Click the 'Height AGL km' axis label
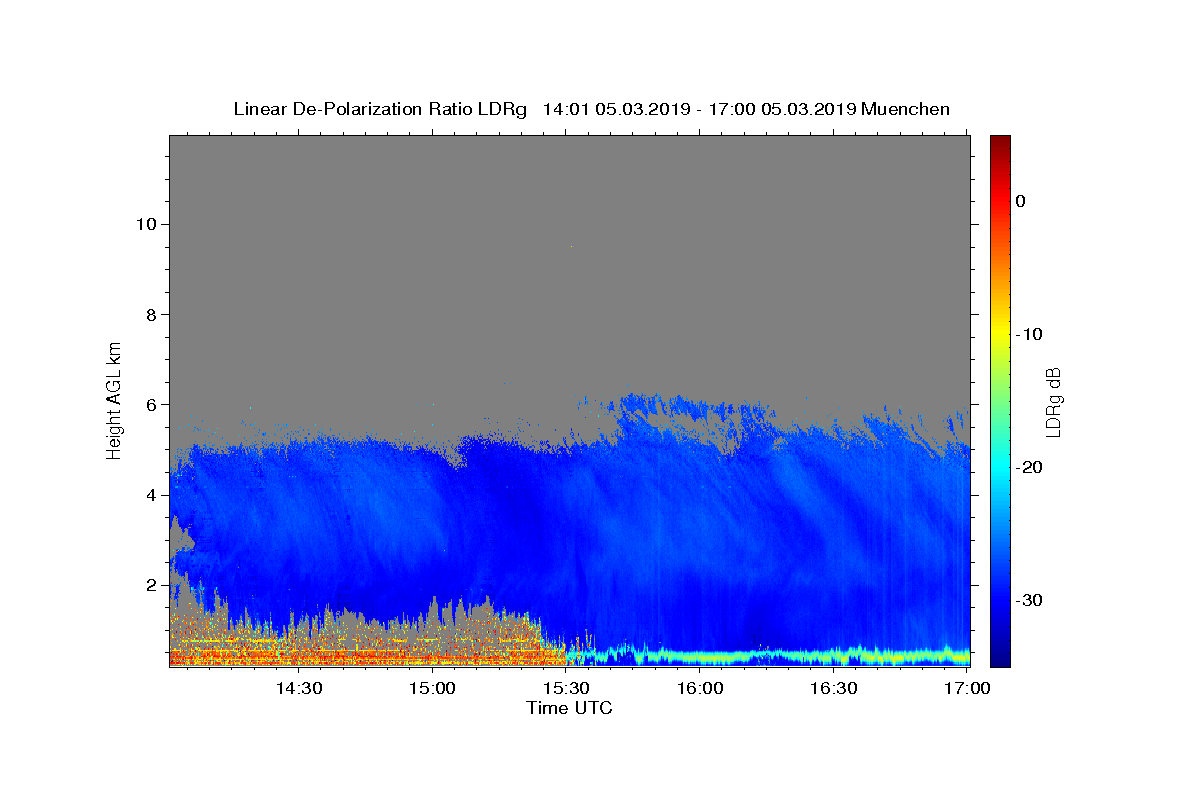1200x800 pixels. click(x=114, y=399)
